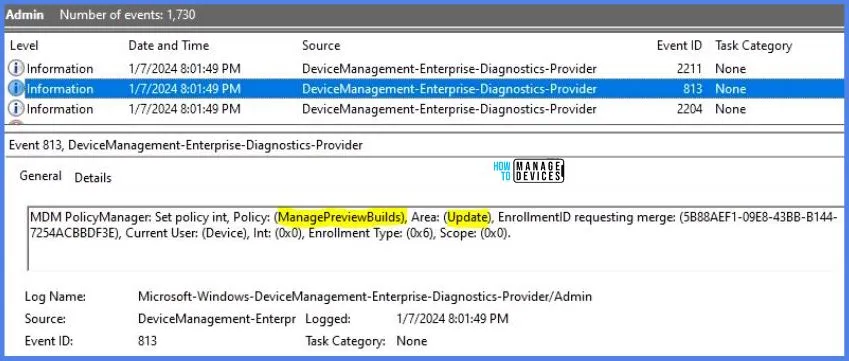Click the enrollment ID 5B88AEF1-09E8-43BB-B144- text
849x361 pixels.
760,216
